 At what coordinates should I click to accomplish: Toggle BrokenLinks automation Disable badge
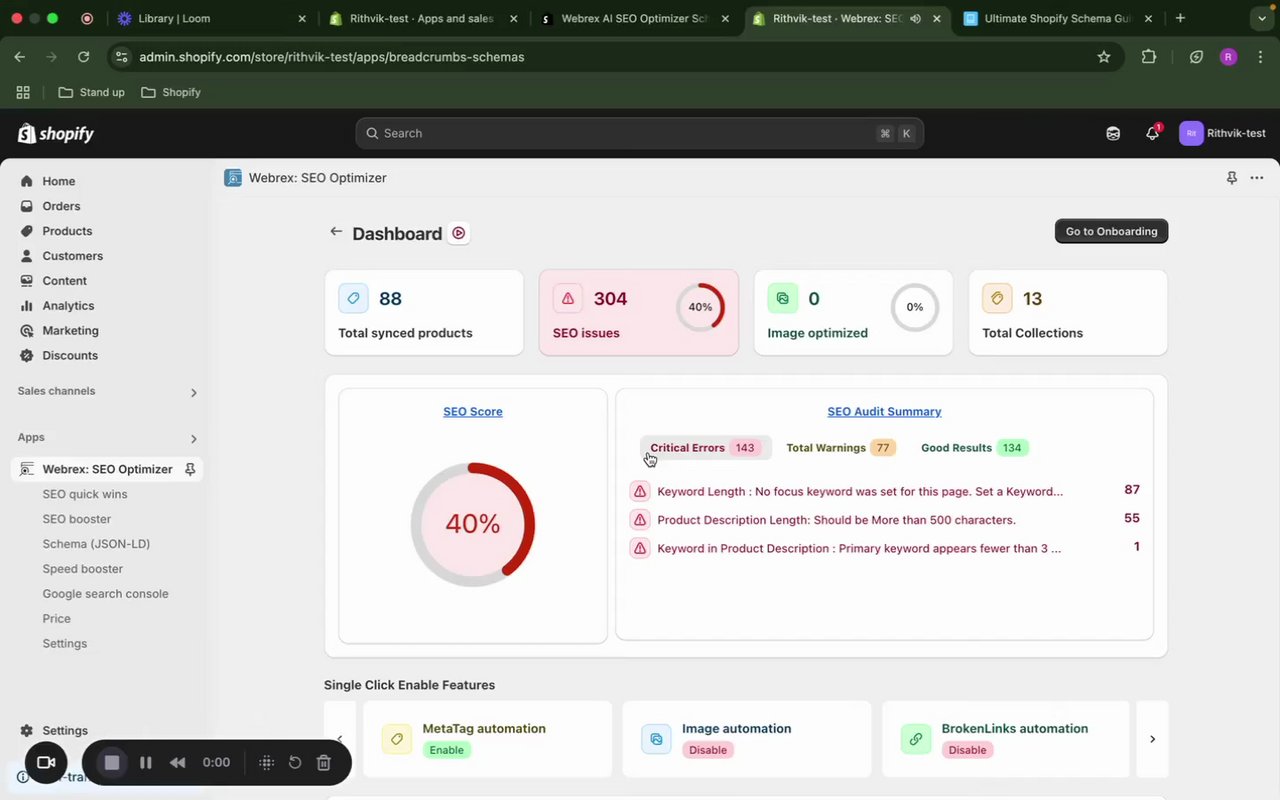(967, 750)
